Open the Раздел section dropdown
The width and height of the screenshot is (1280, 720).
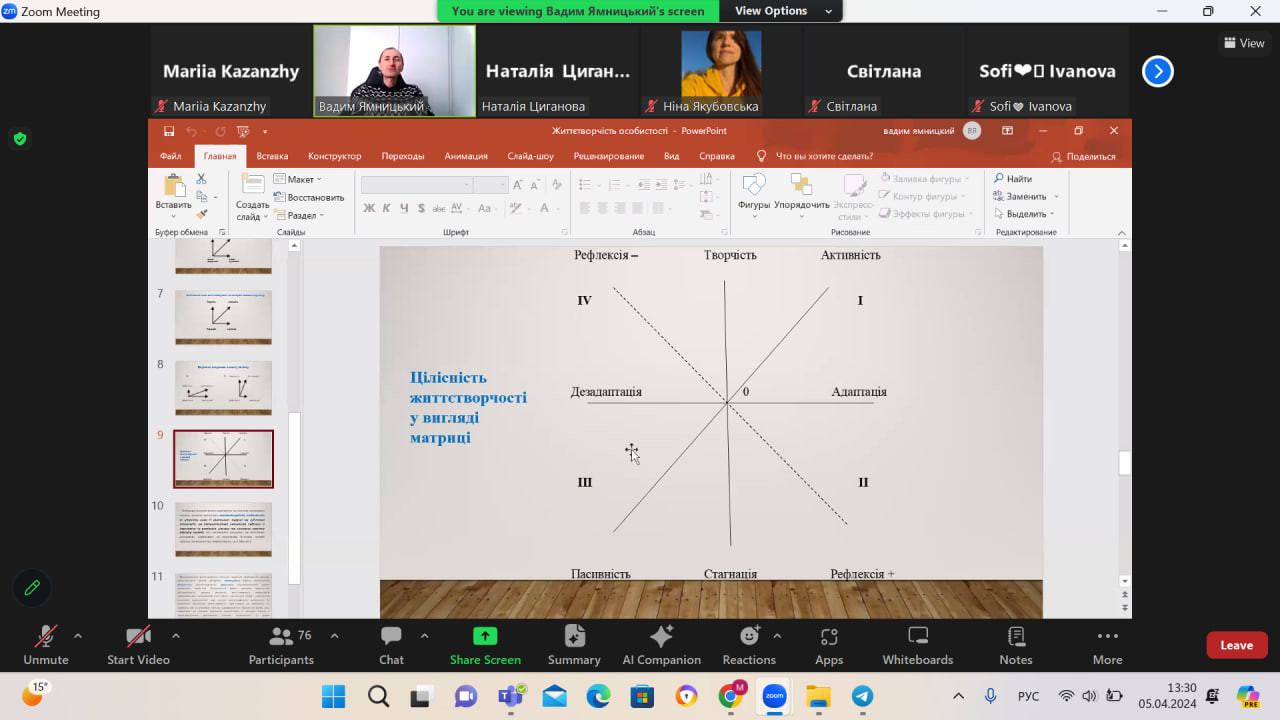[298, 215]
